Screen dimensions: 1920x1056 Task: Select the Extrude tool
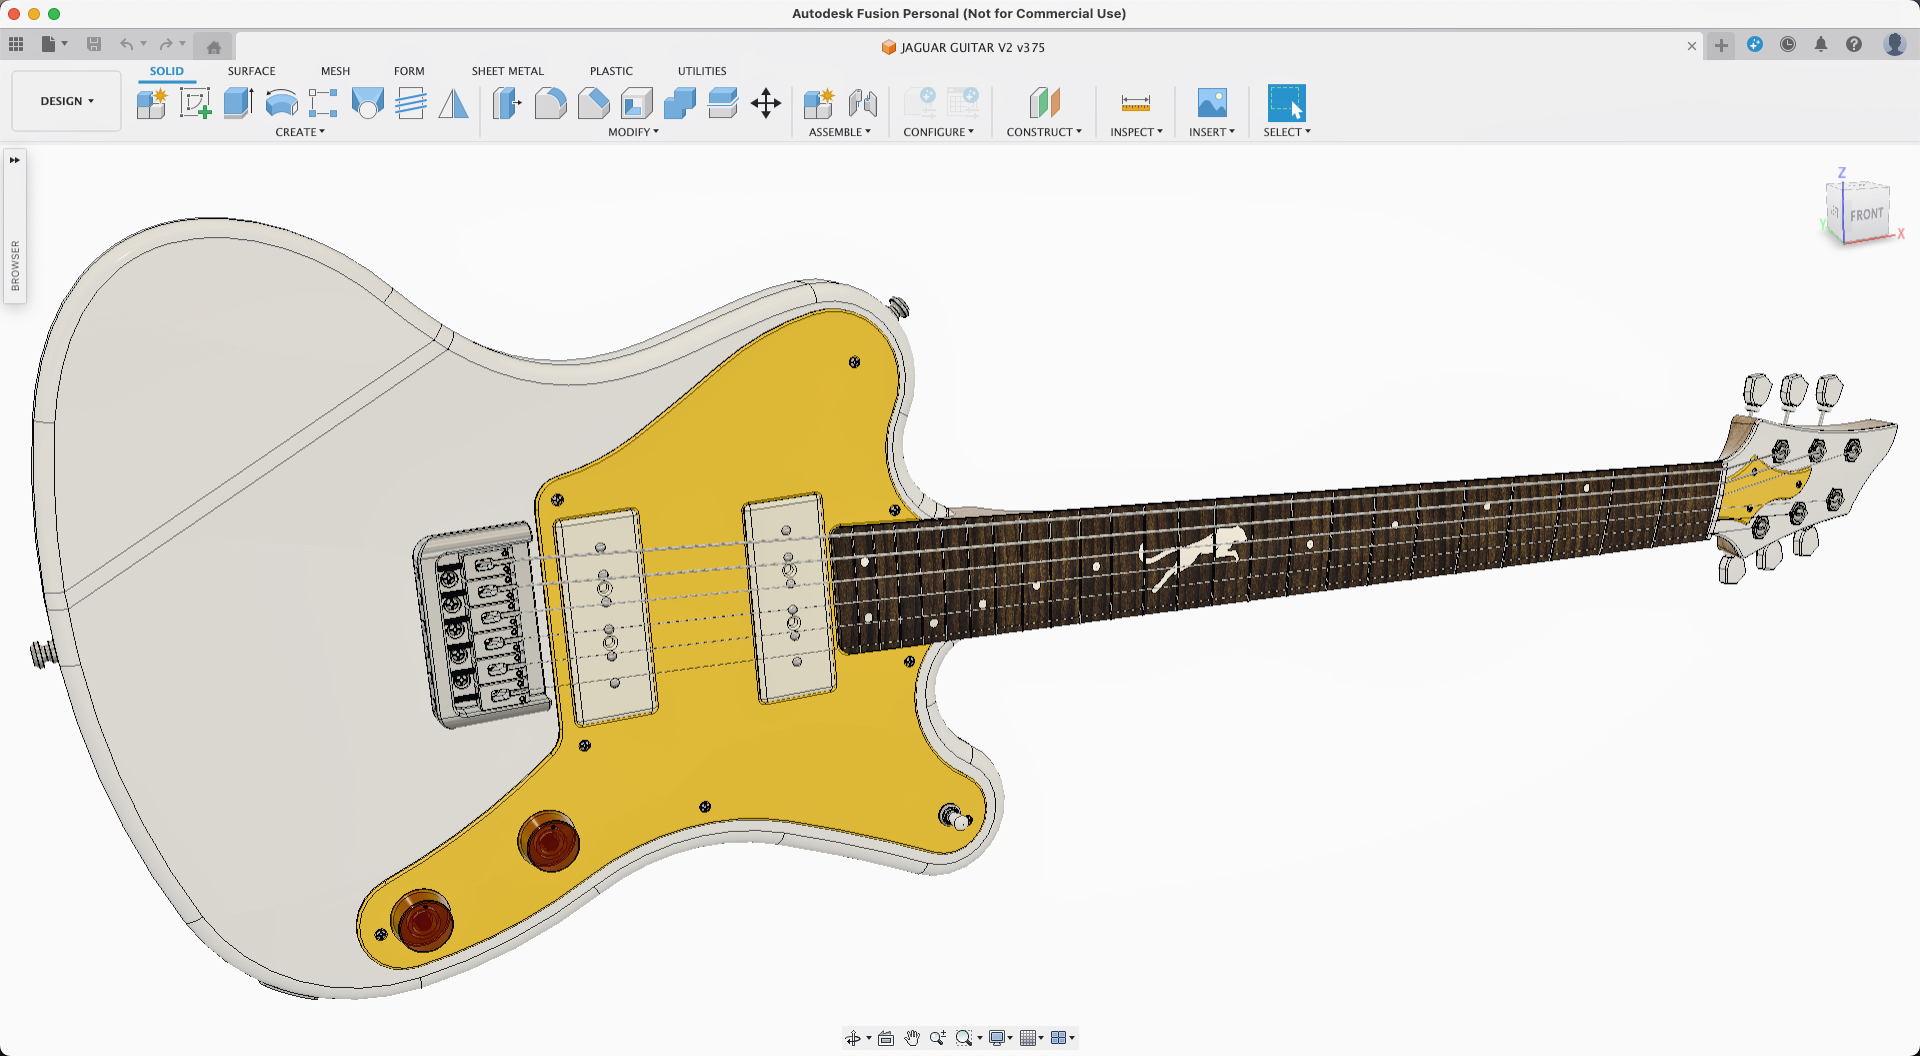[238, 103]
